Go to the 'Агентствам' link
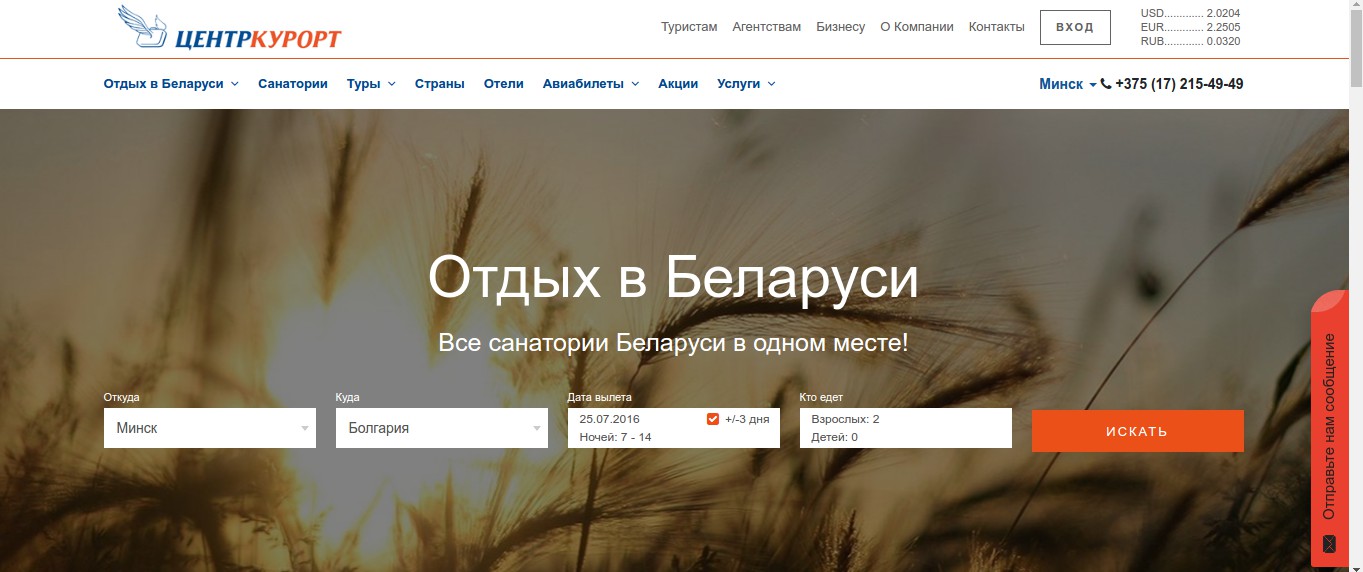 [x=767, y=27]
